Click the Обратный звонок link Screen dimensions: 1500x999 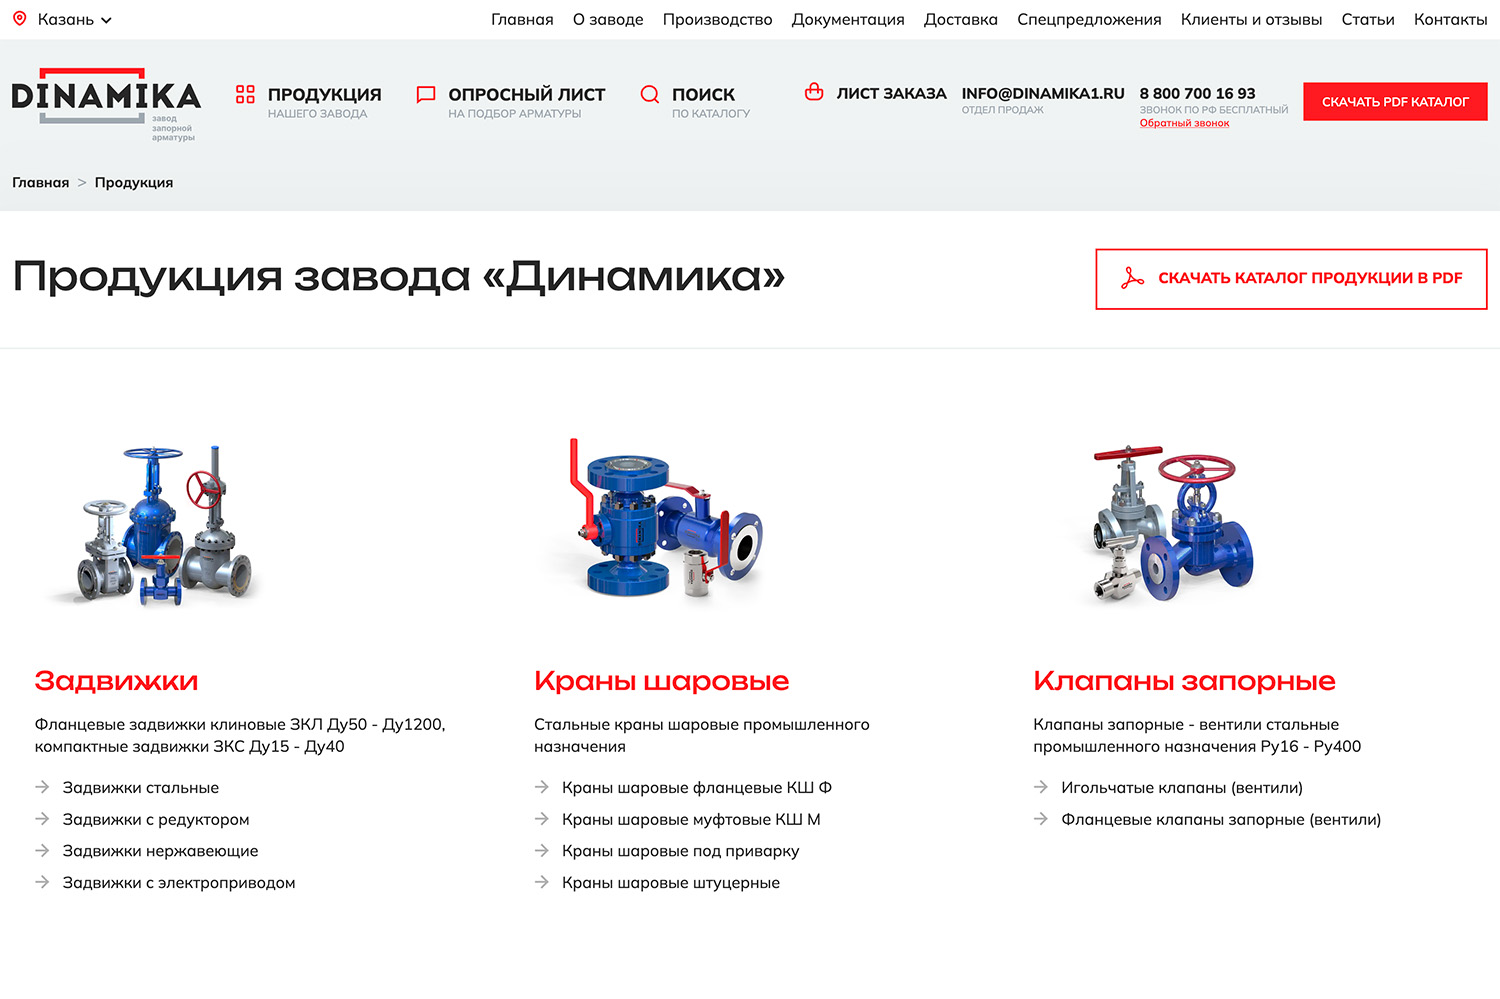(1184, 123)
